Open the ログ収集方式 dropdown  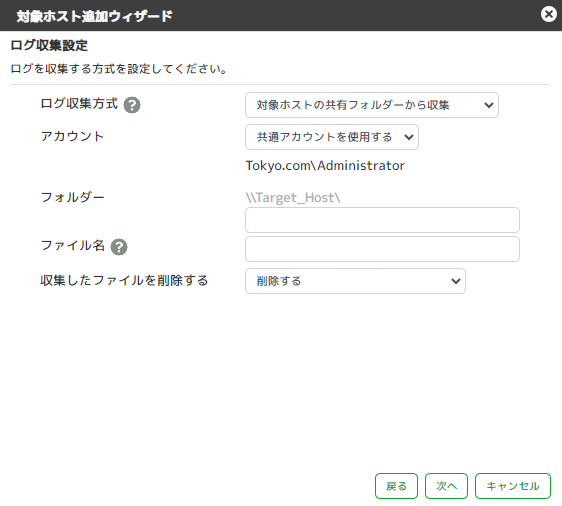click(x=372, y=105)
